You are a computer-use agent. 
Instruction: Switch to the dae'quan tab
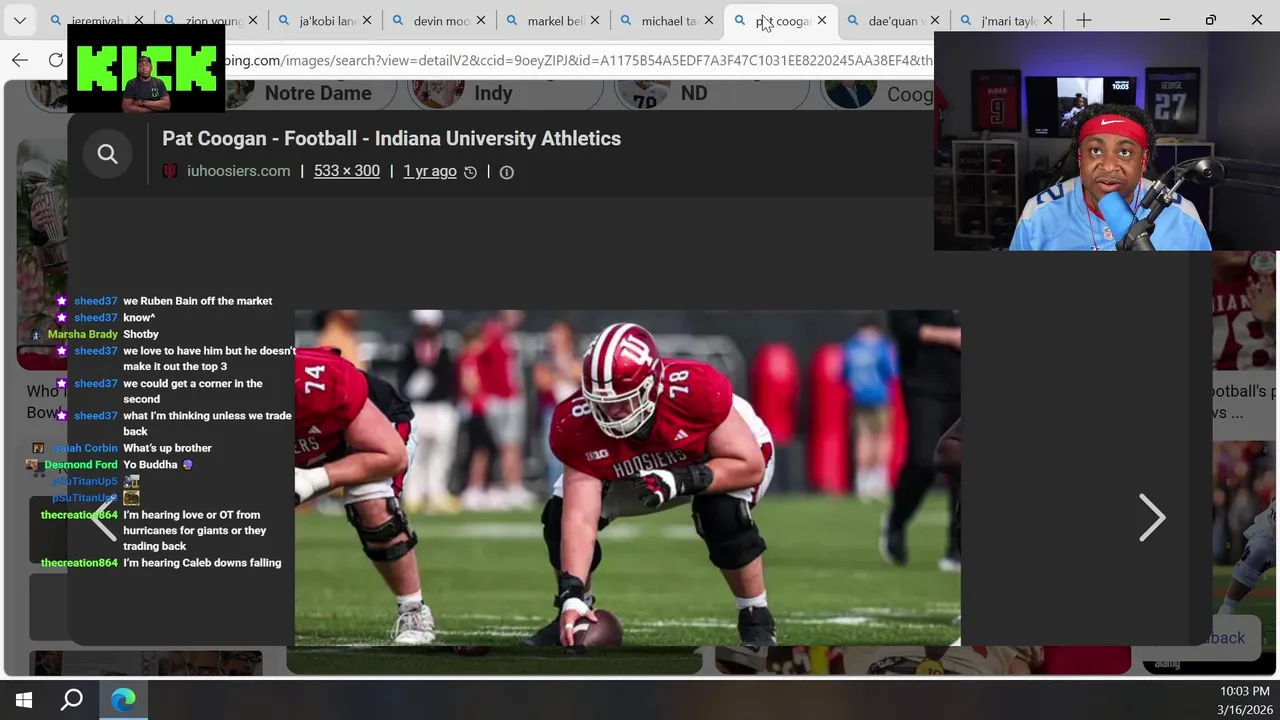(894, 20)
